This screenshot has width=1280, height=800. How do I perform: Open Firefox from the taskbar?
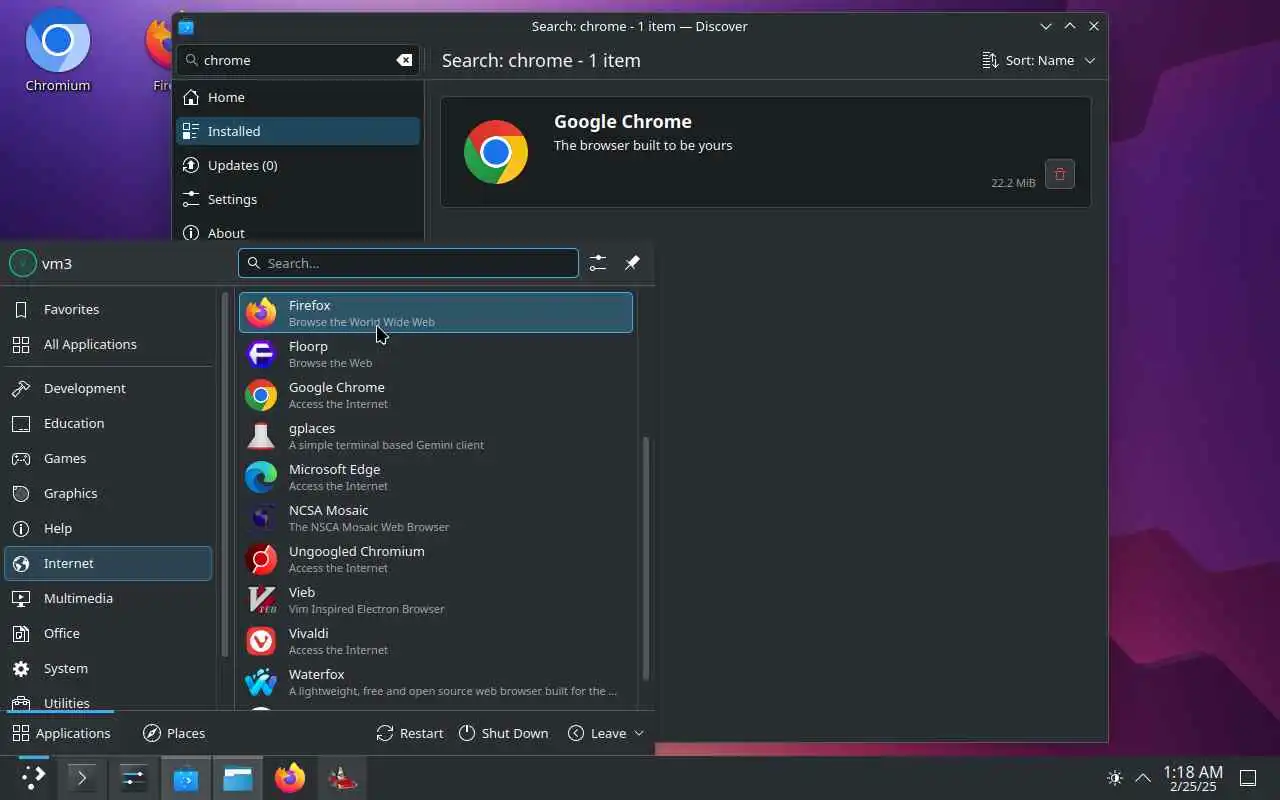tap(289, 777)
